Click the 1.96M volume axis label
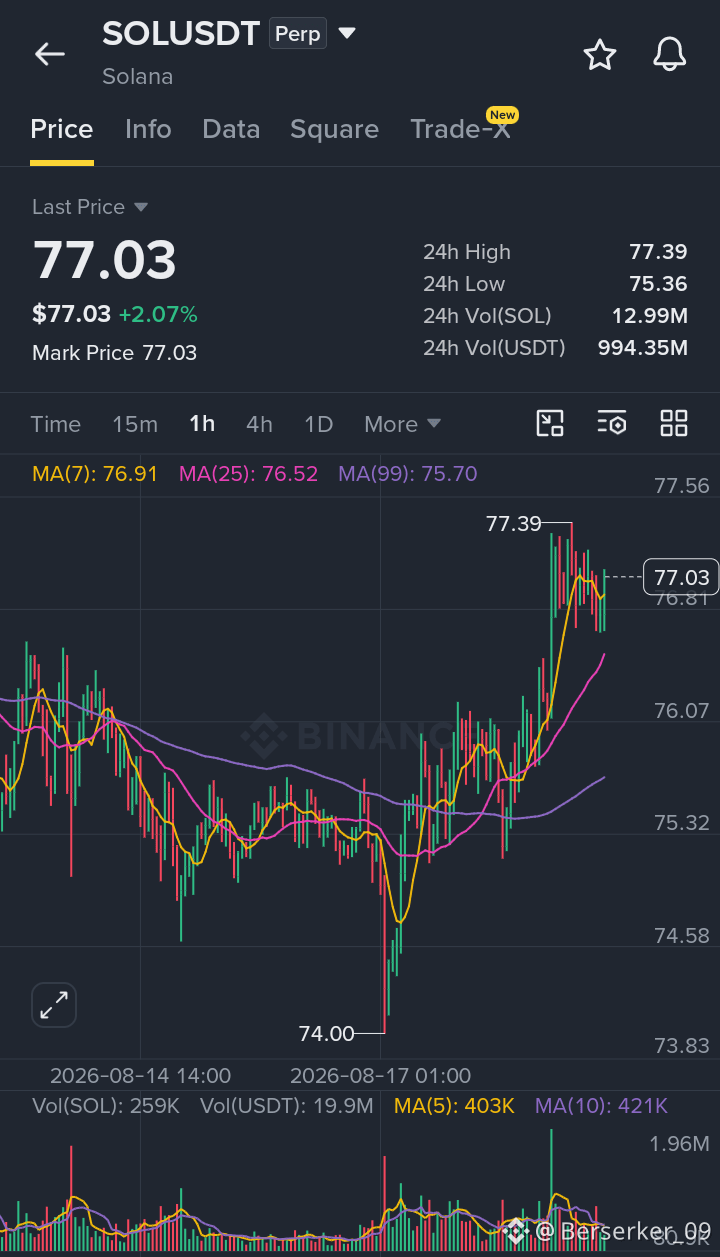The height and width of the screenshot is (1257, 720). click(680, 1143)
